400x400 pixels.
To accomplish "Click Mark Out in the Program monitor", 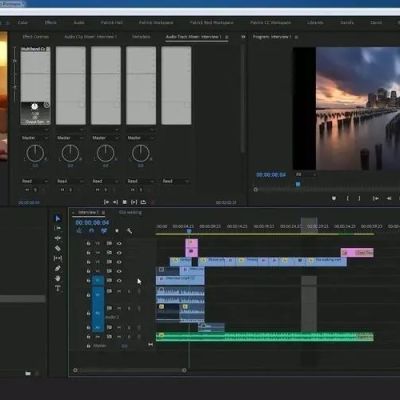I will tap(359, 198).
